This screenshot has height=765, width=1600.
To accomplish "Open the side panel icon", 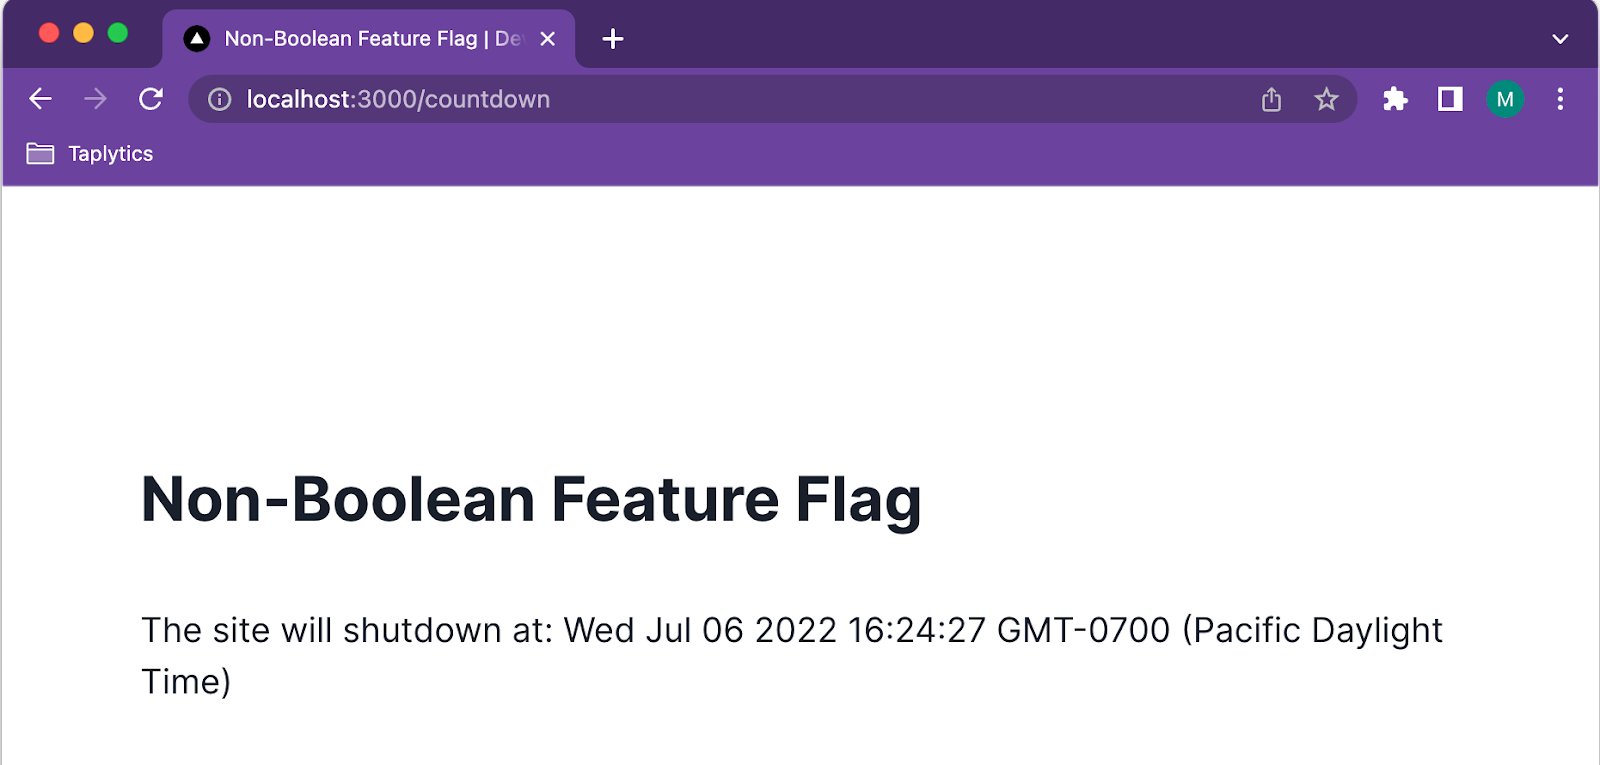I will [x=1449, y=99].
